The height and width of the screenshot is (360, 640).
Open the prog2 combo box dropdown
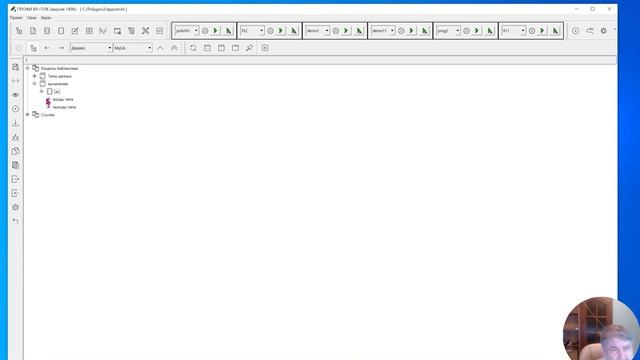coord(457,31)
